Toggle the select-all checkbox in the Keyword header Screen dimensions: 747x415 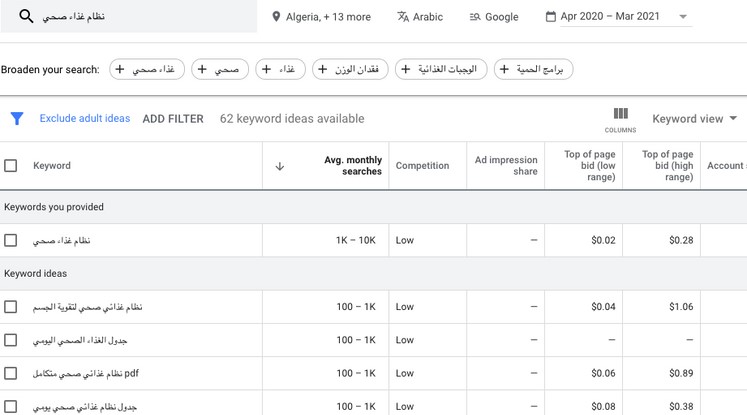[10, 165]
